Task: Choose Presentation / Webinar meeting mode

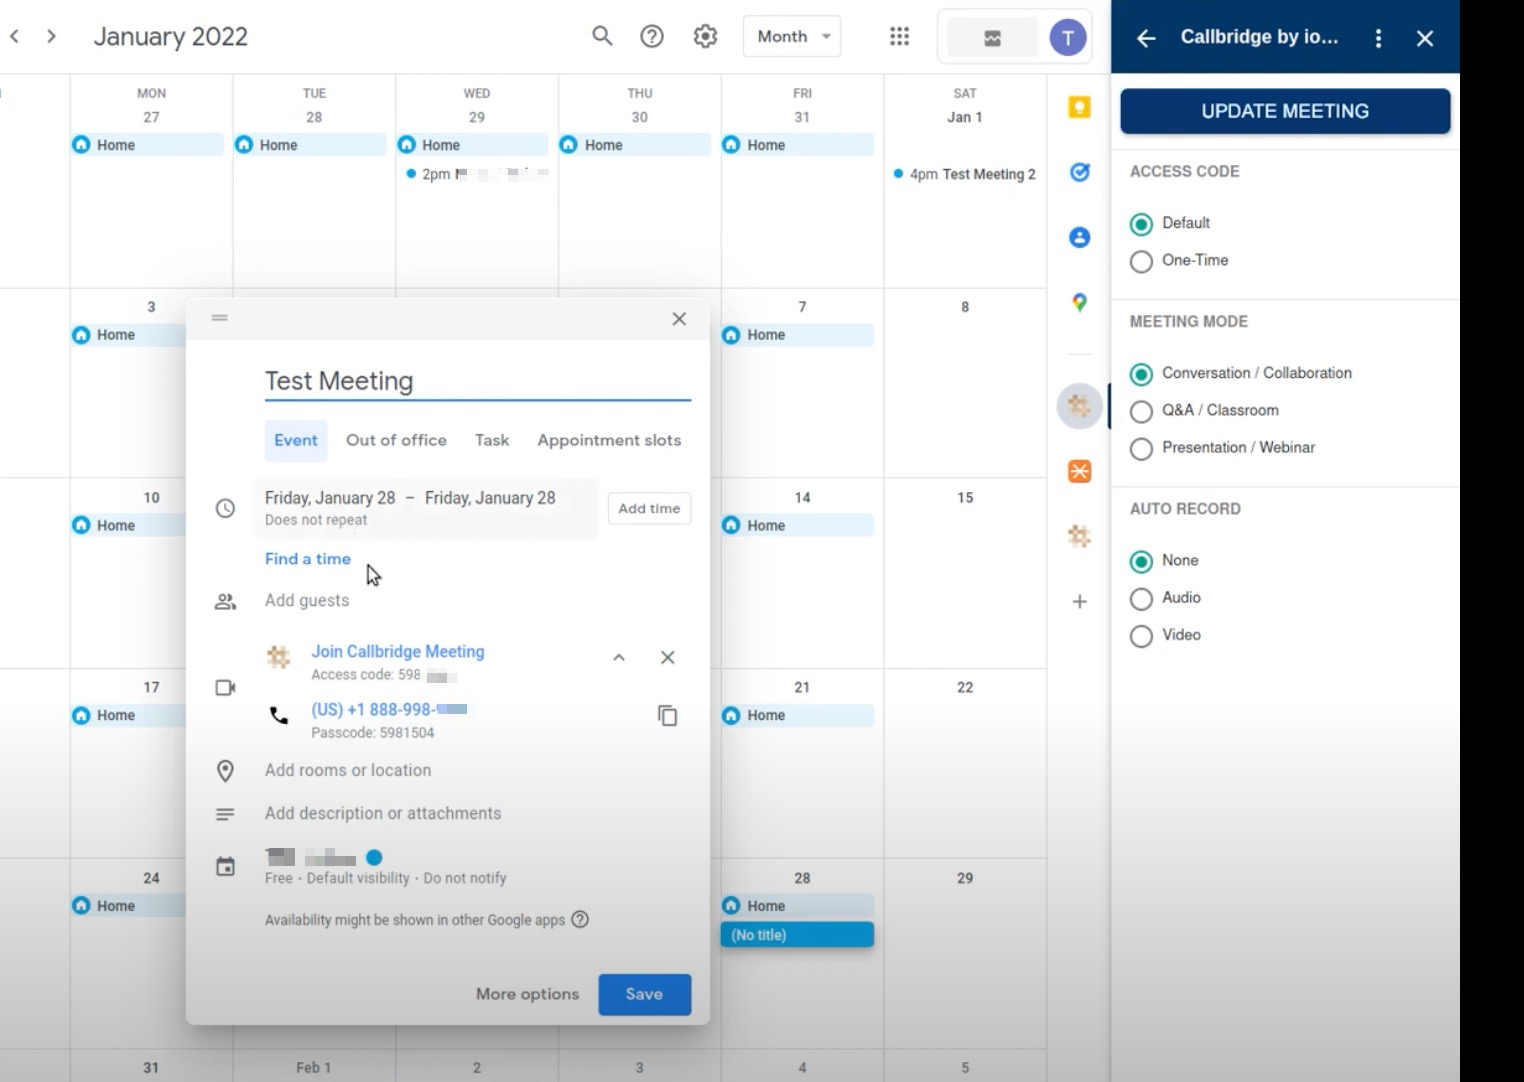Action: [1141, 449]
